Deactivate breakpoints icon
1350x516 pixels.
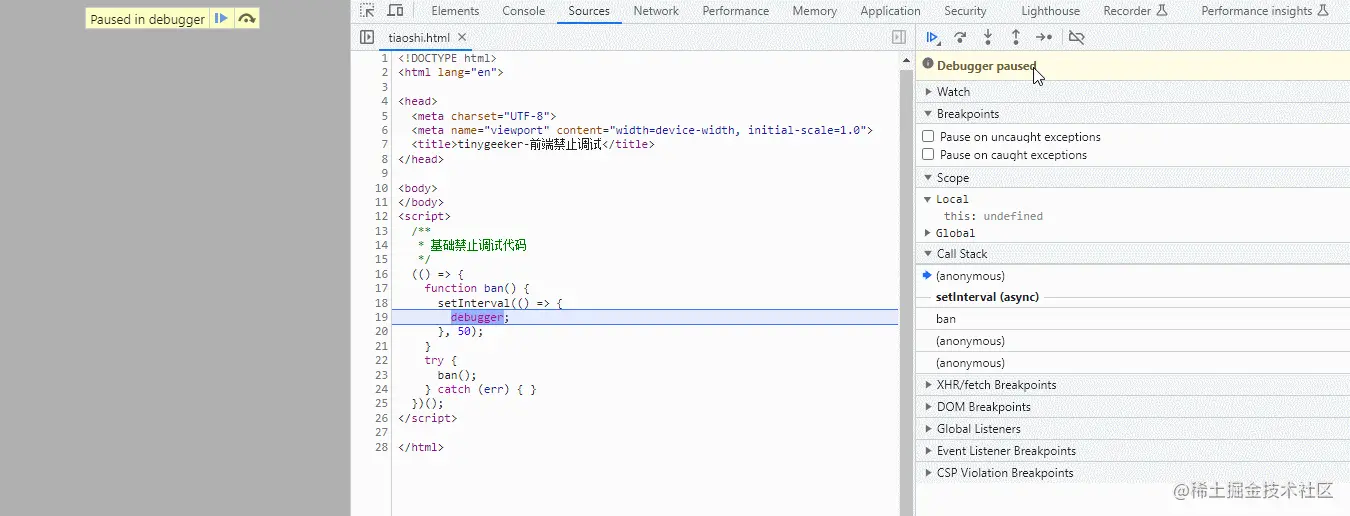coord(1076,37)
